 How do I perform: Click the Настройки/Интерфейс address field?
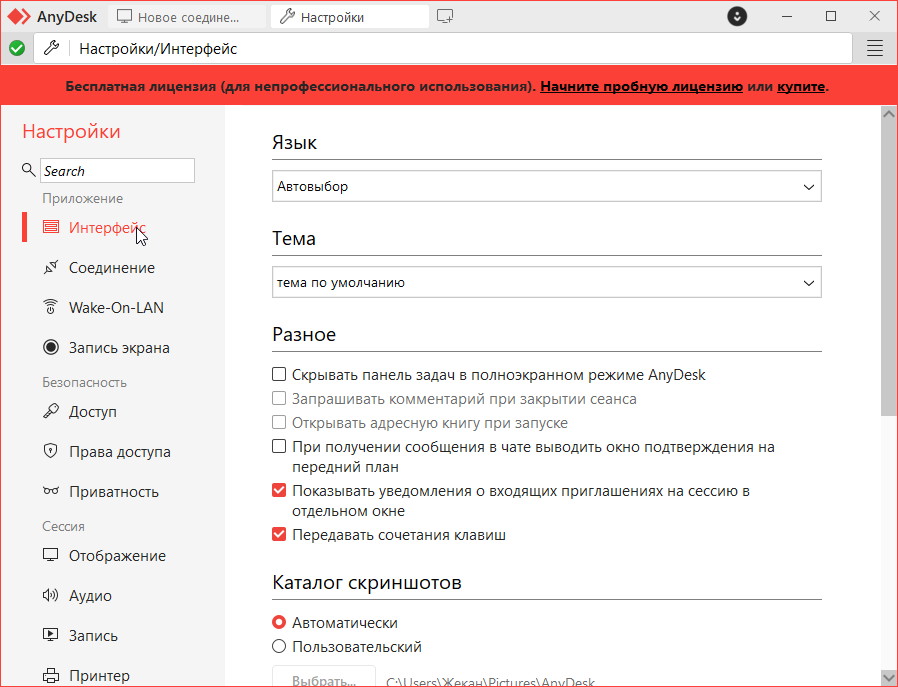click(443, 49)
